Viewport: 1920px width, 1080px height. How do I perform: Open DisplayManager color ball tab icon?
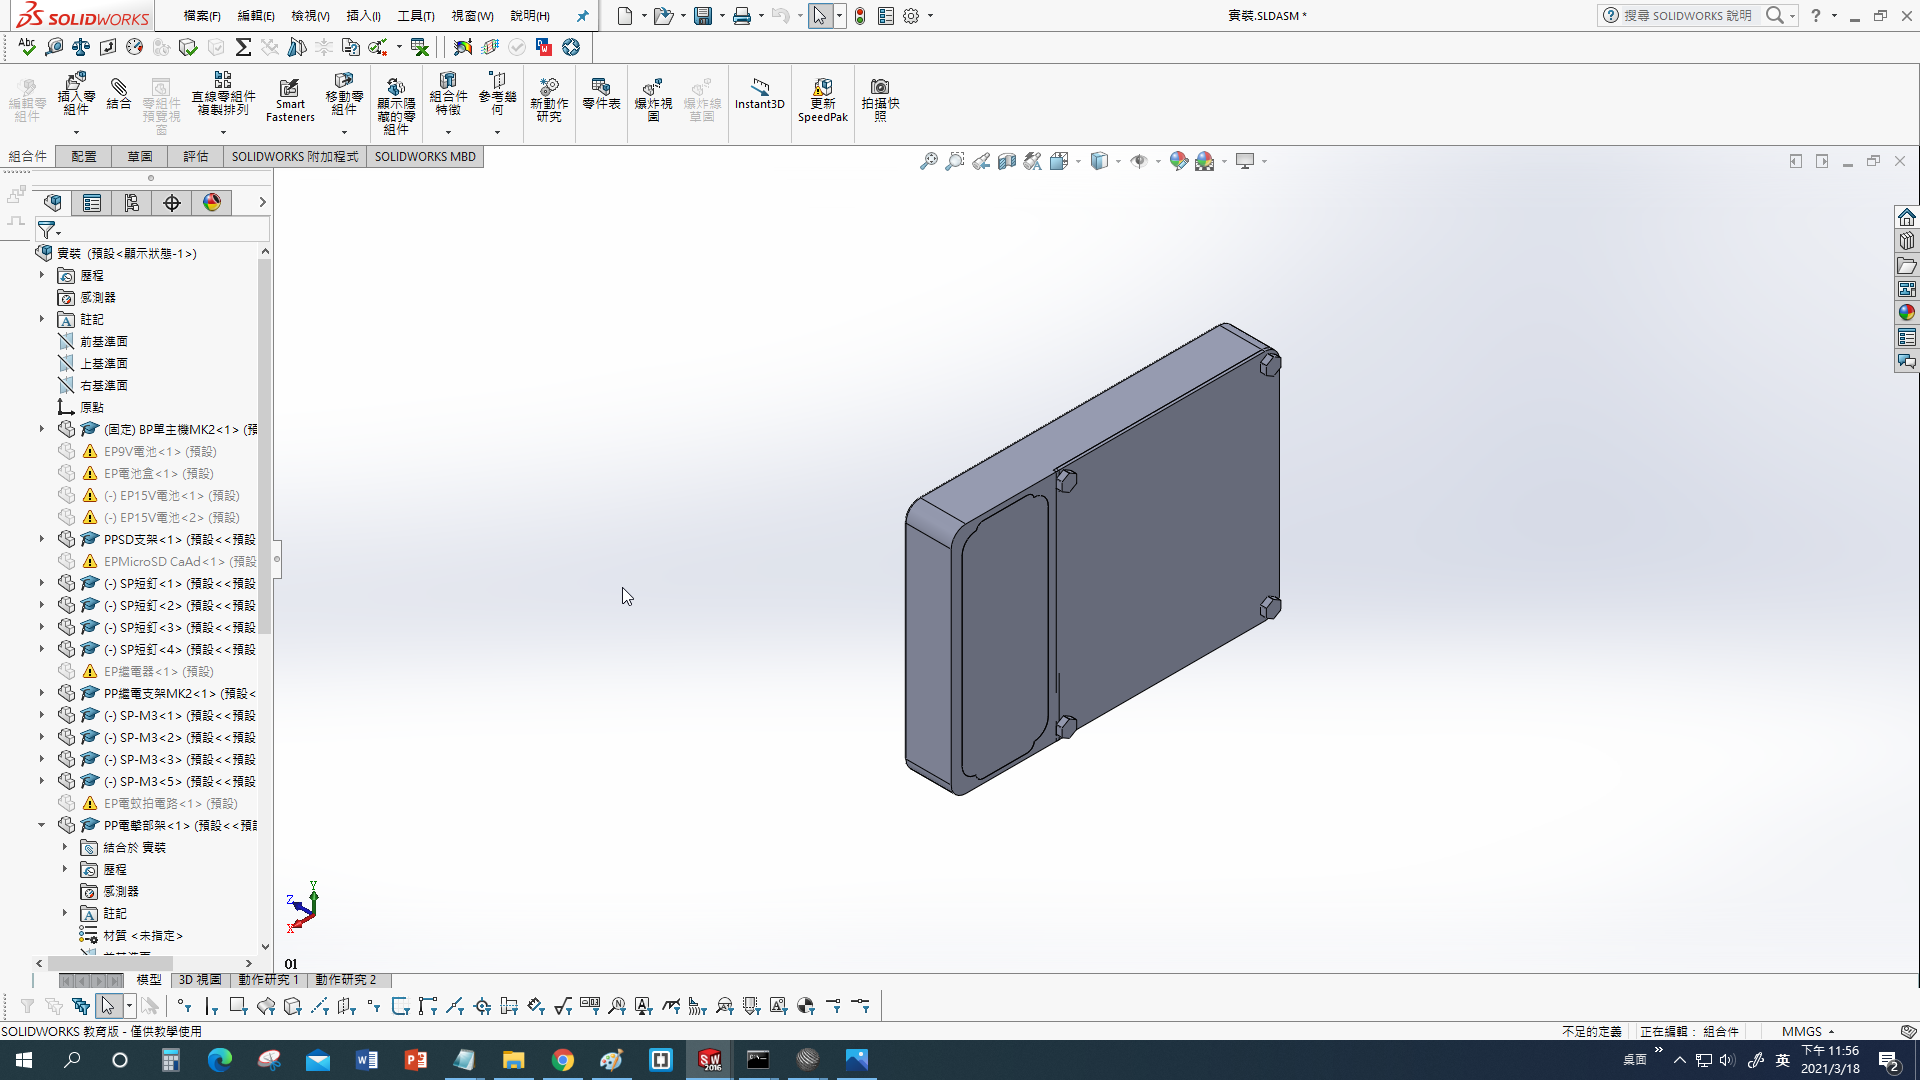pyautogui.click(x=212, y=203)
